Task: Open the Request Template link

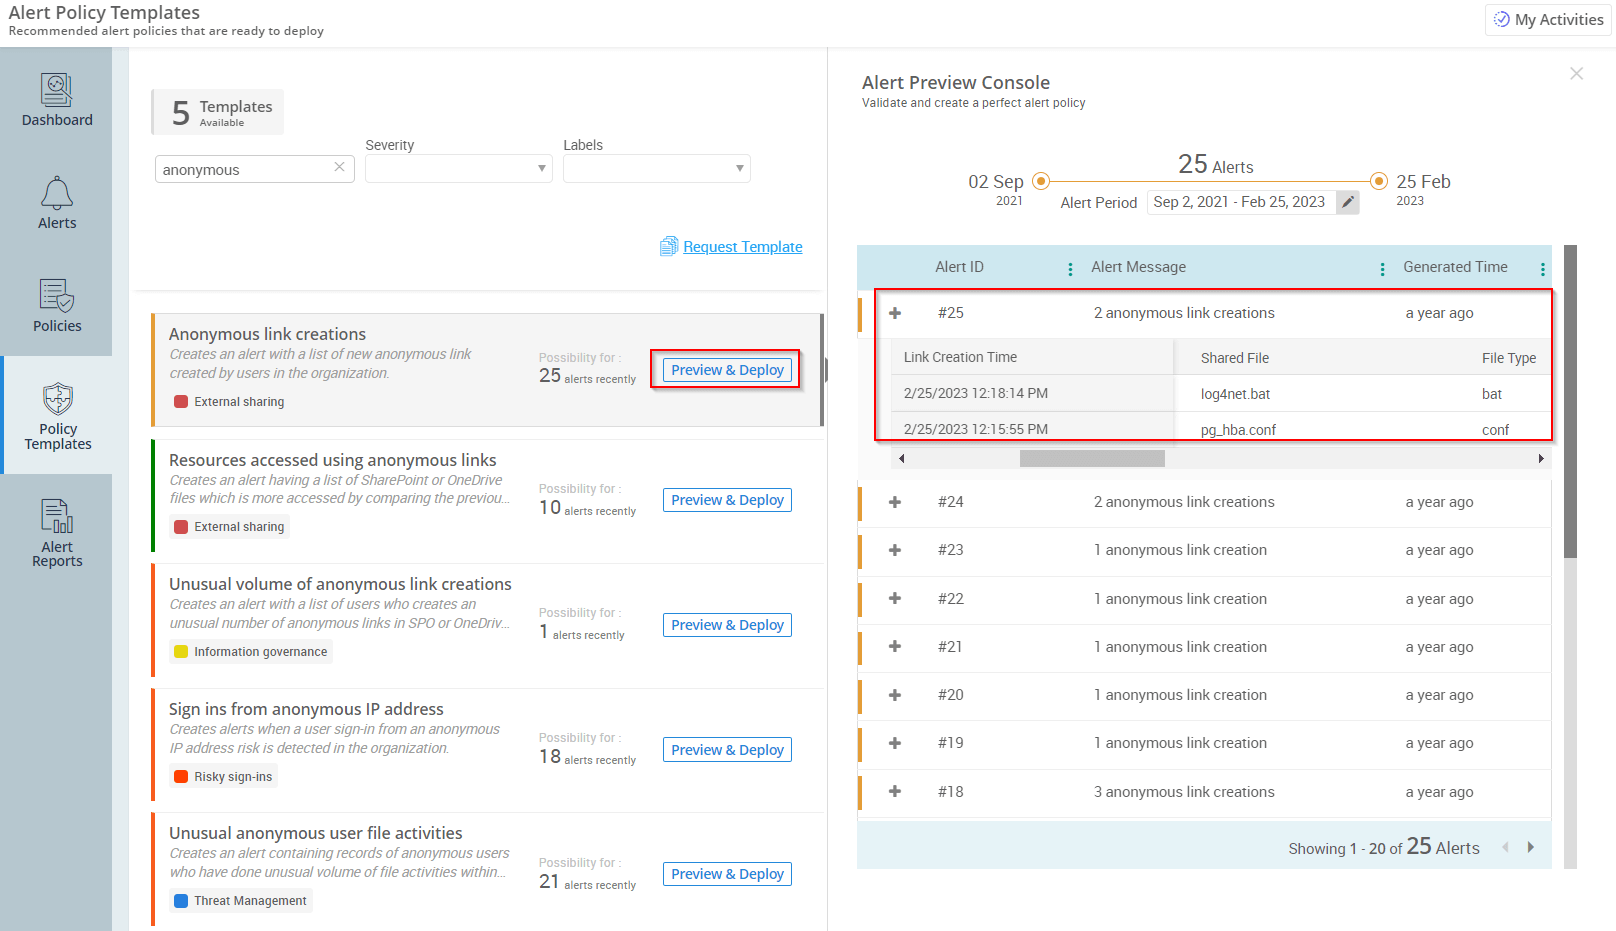Action: click(x=742, y=246)
